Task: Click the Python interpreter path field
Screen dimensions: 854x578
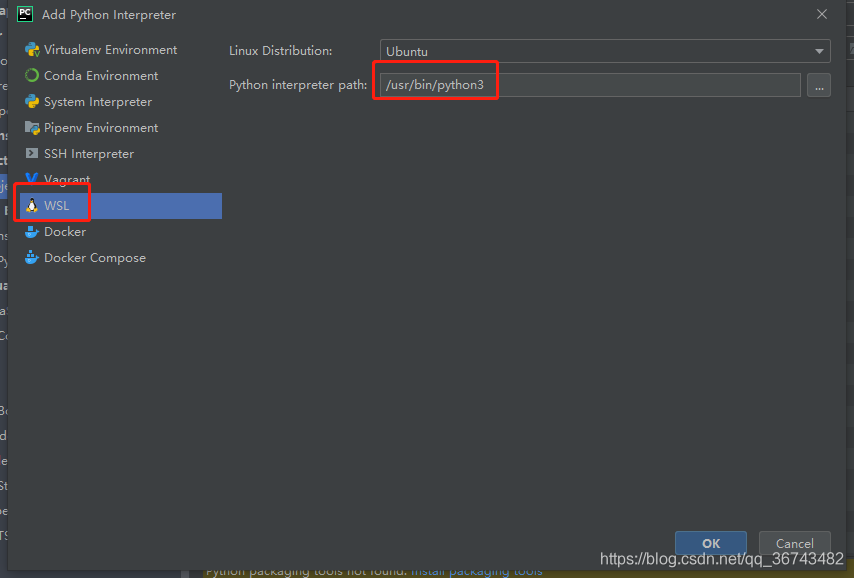Action: pos(590,85)
